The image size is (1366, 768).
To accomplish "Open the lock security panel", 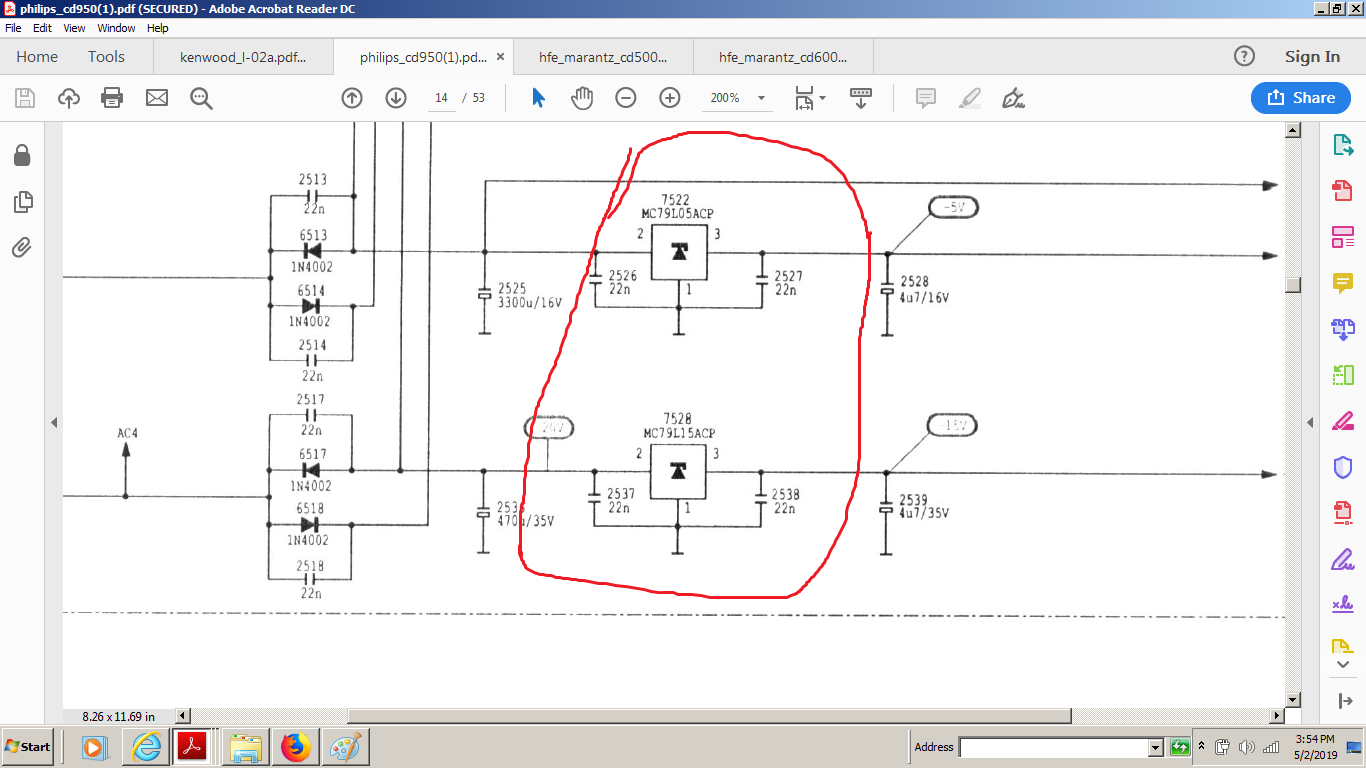I will [x=22, y=155].
